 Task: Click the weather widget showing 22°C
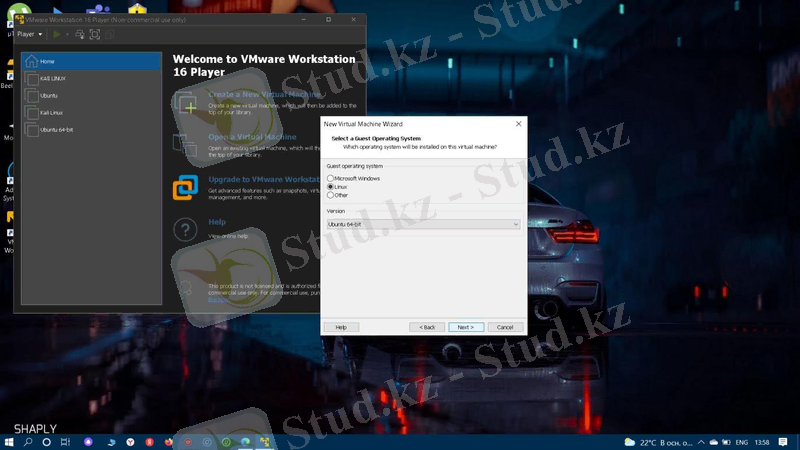click(658, 442)
